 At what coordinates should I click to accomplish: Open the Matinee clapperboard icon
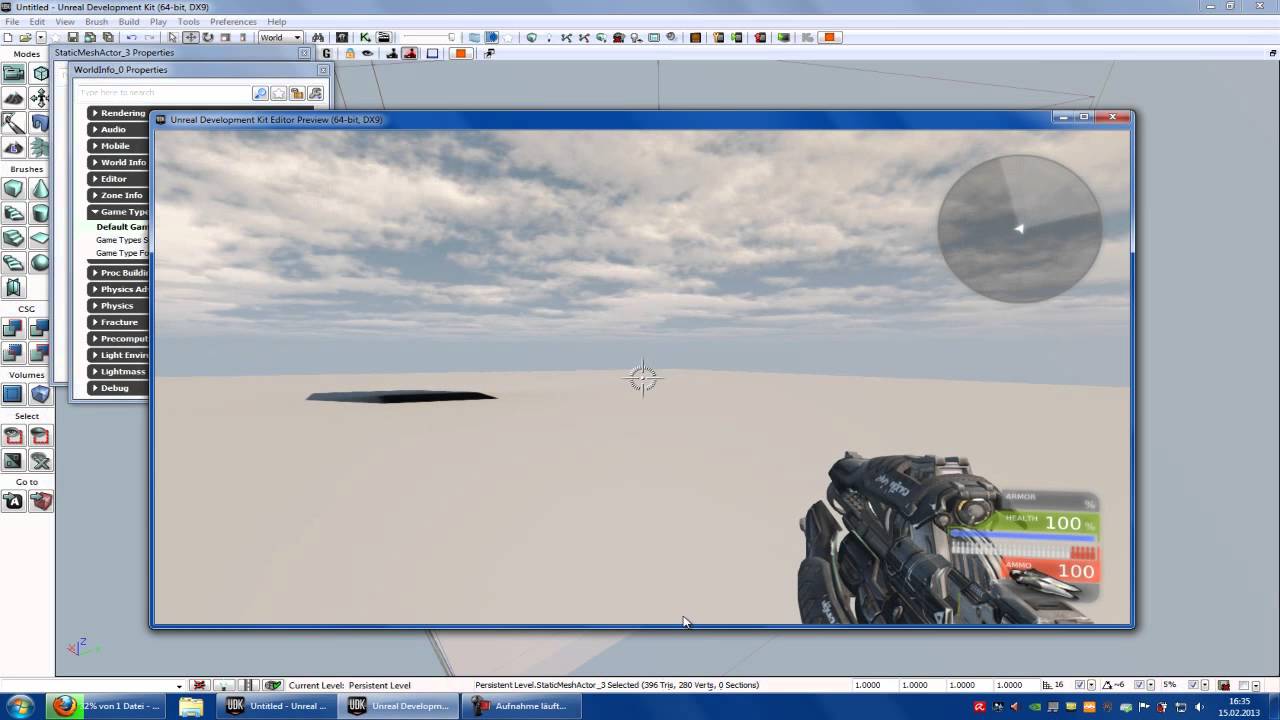coord(383,38)
